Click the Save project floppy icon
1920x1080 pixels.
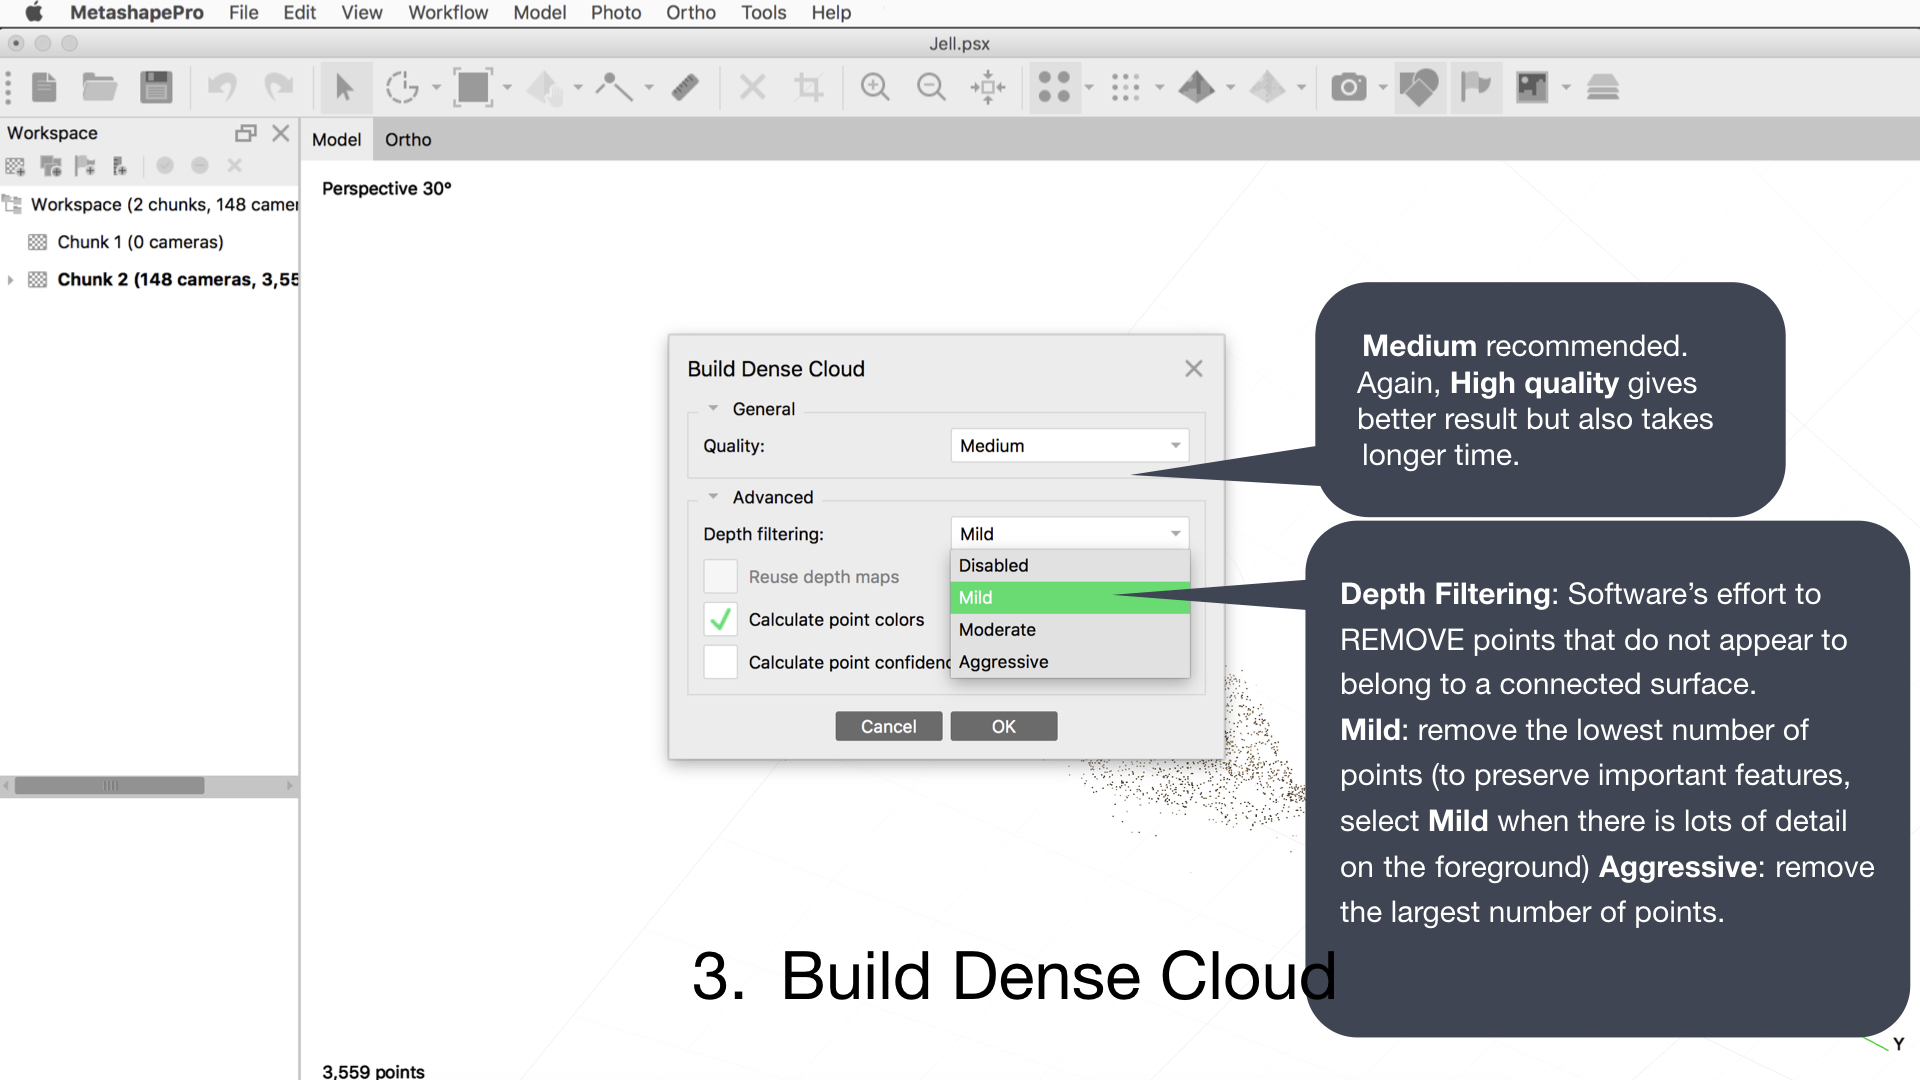(156, 88)
